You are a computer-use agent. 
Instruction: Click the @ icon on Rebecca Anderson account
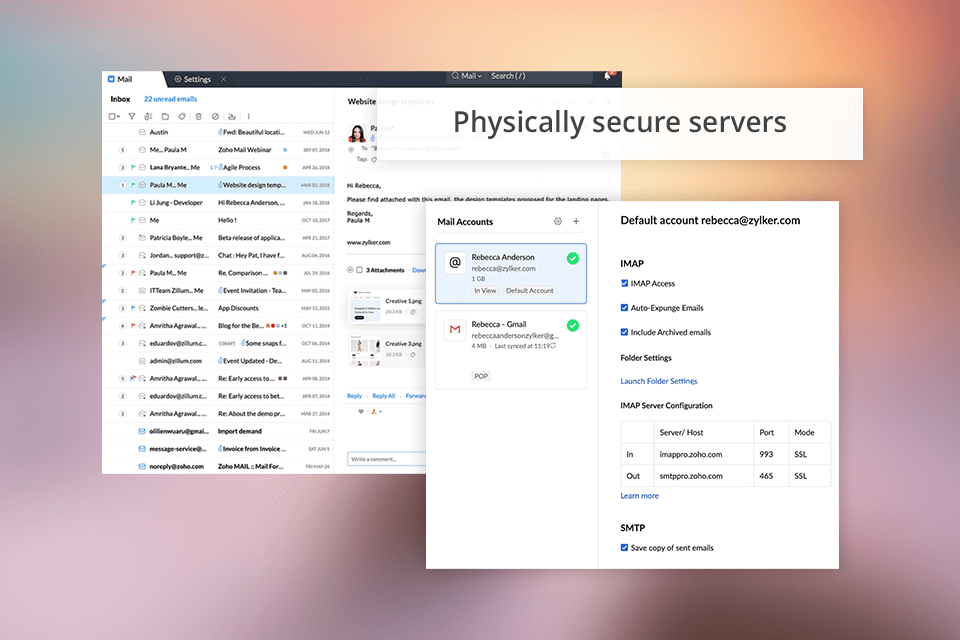tap(455, 263)
